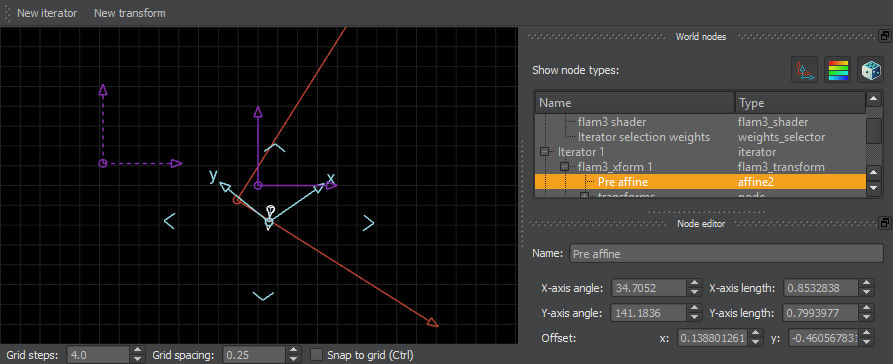Expand the transforms tree node
This screenshot has height=364, width=893.
(584, 196)
